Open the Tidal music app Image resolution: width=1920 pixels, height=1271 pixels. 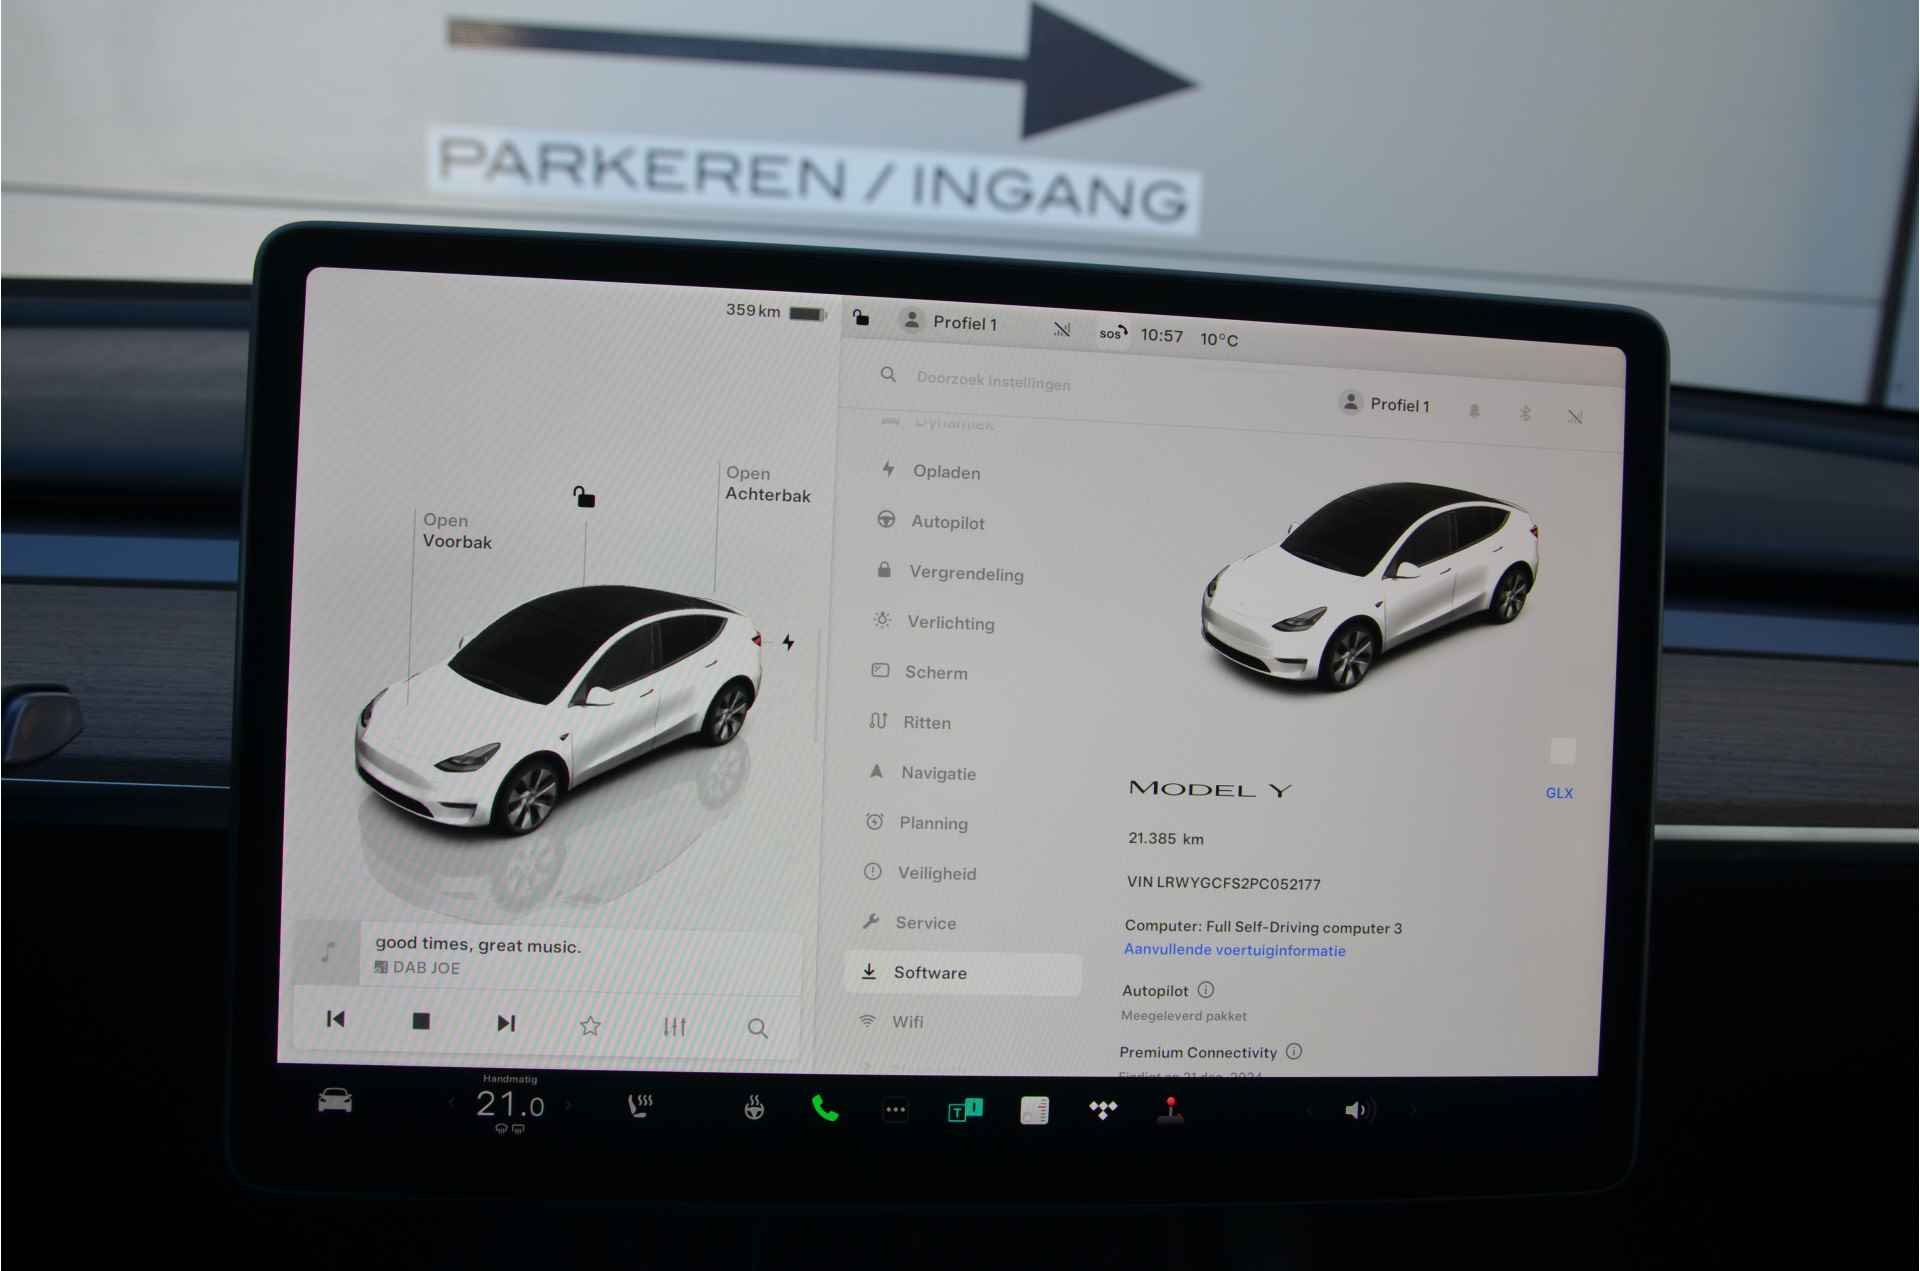1103,1110
